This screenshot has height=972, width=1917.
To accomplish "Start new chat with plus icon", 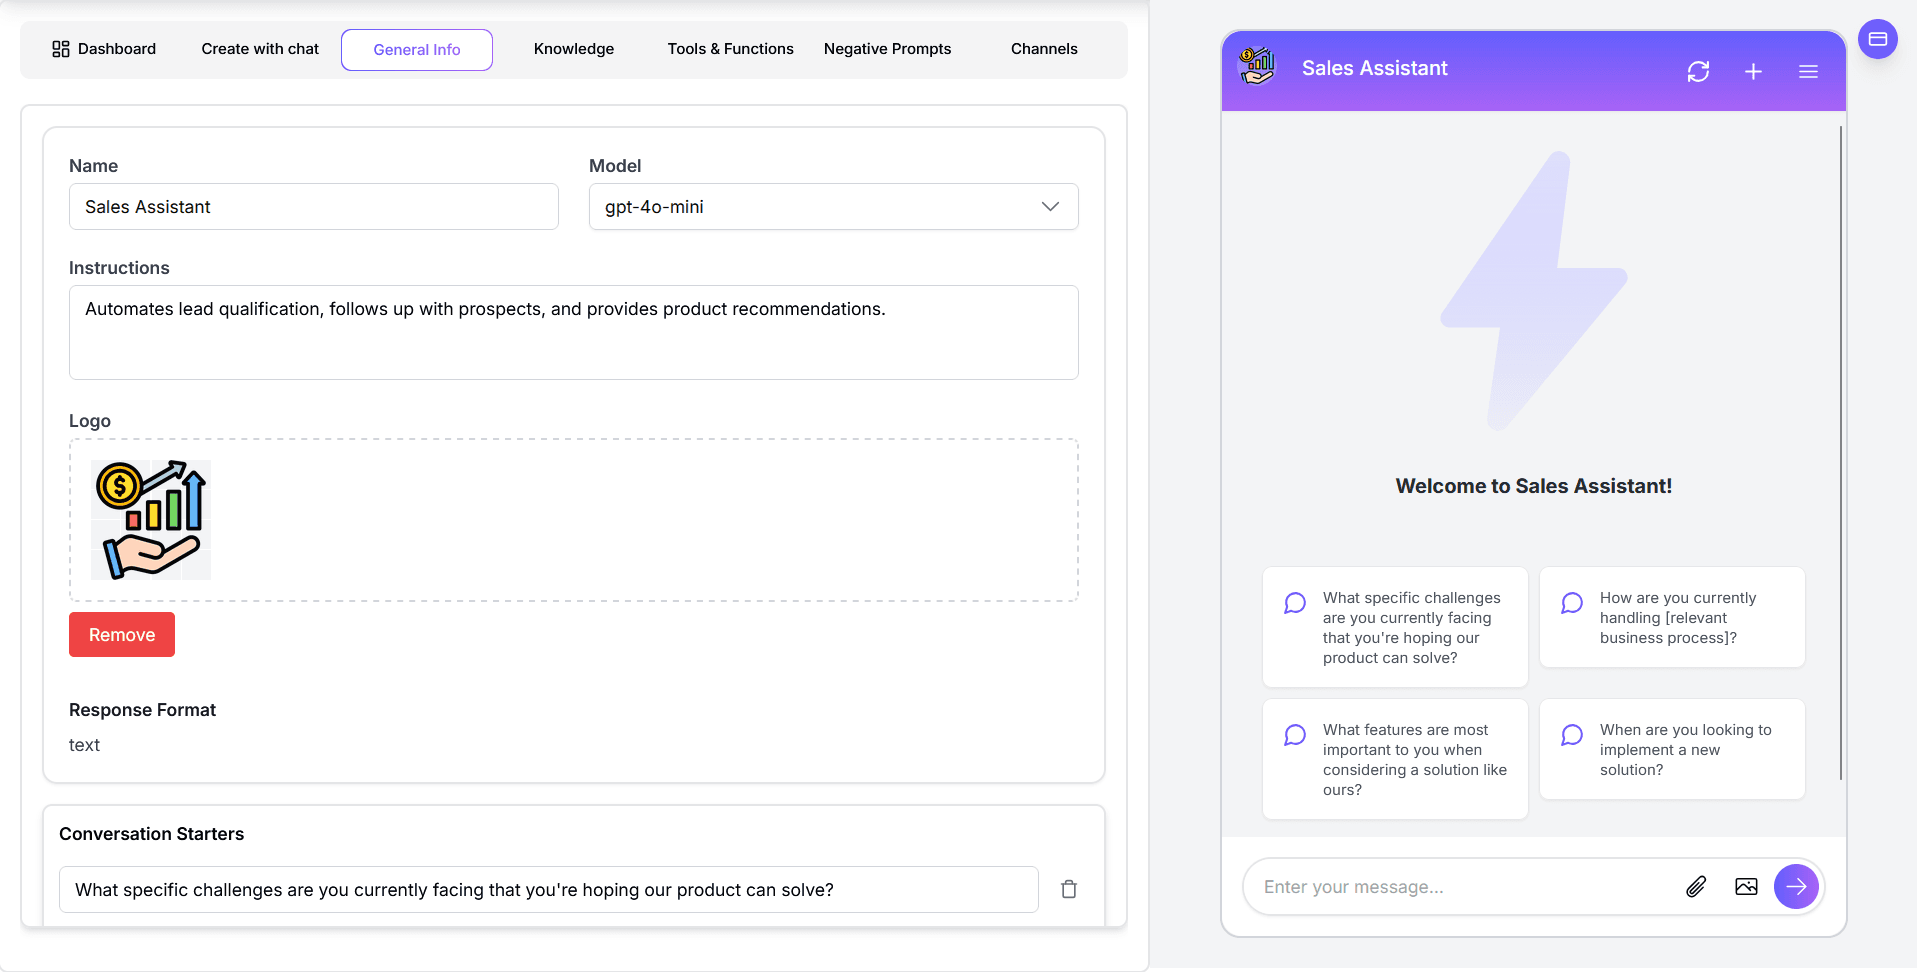I will click(1753, 71).
